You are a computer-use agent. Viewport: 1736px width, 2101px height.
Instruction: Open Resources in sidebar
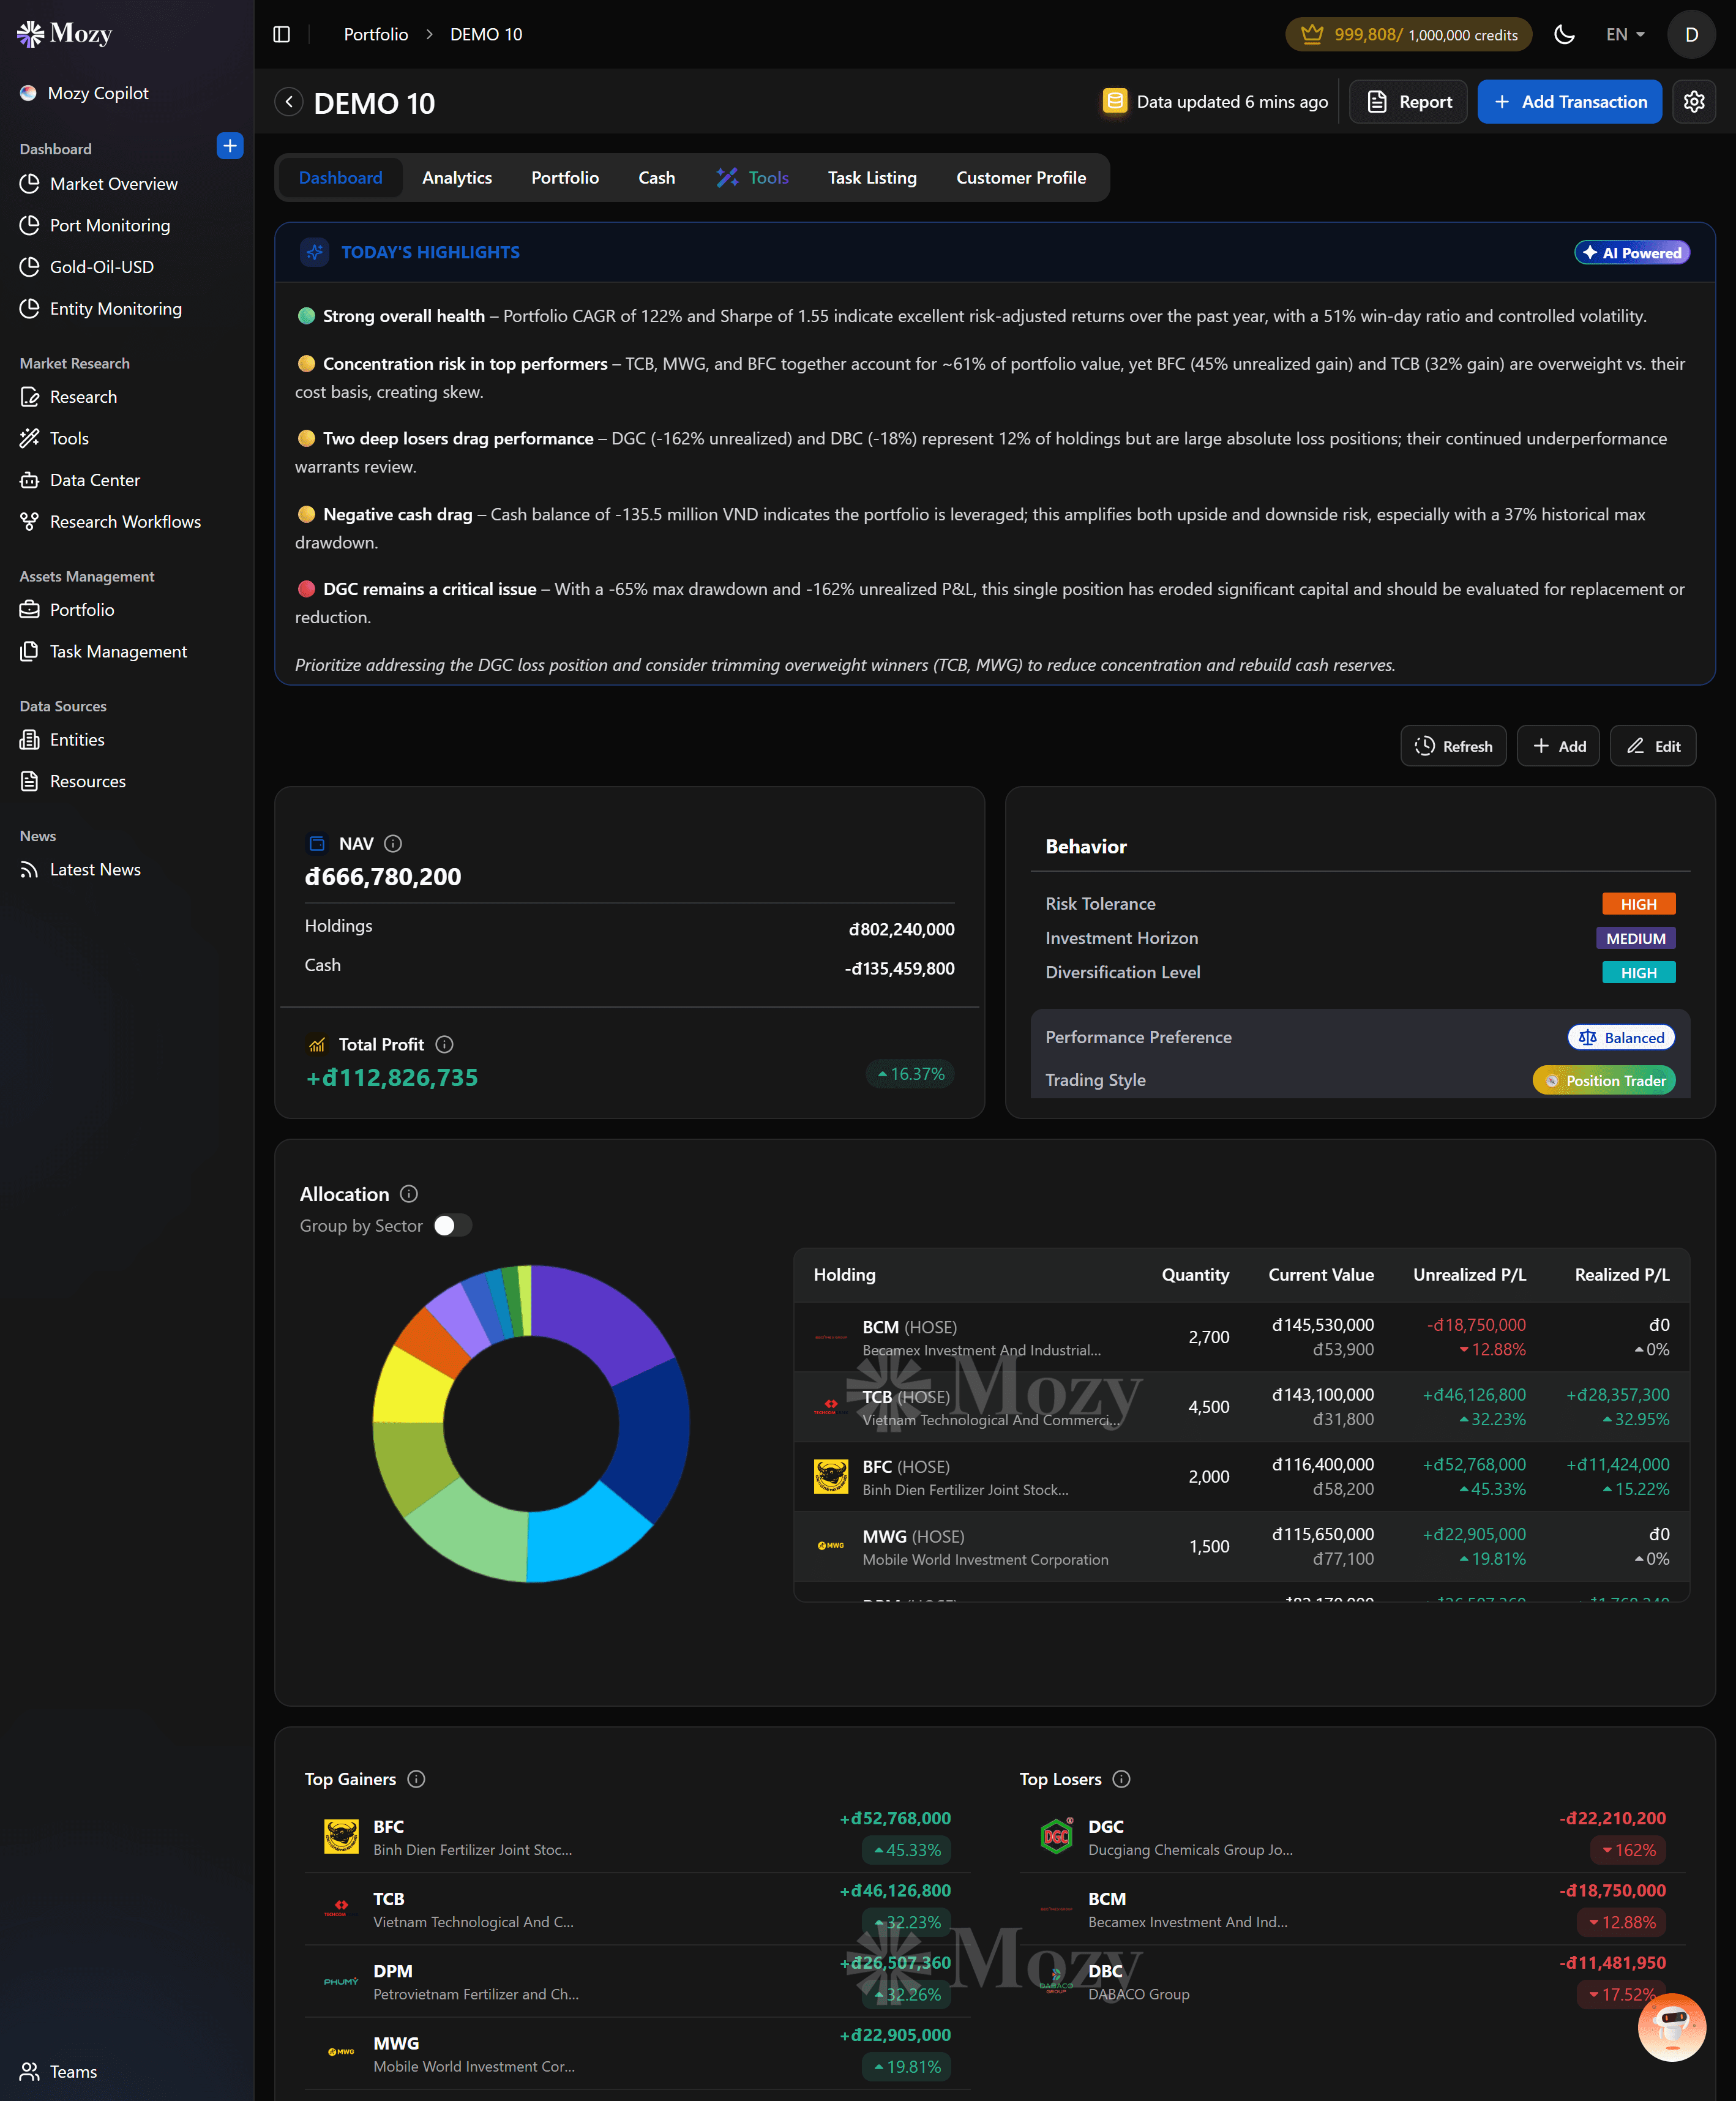pyautogui.click(x=88, y=781)
